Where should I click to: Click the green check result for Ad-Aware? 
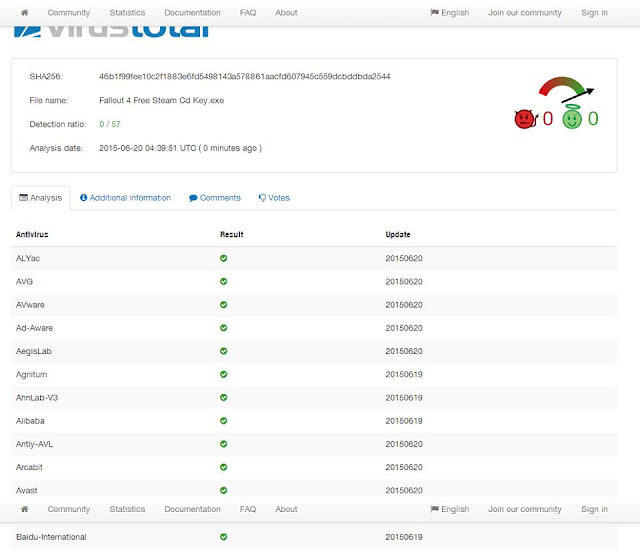coord(224,328)
